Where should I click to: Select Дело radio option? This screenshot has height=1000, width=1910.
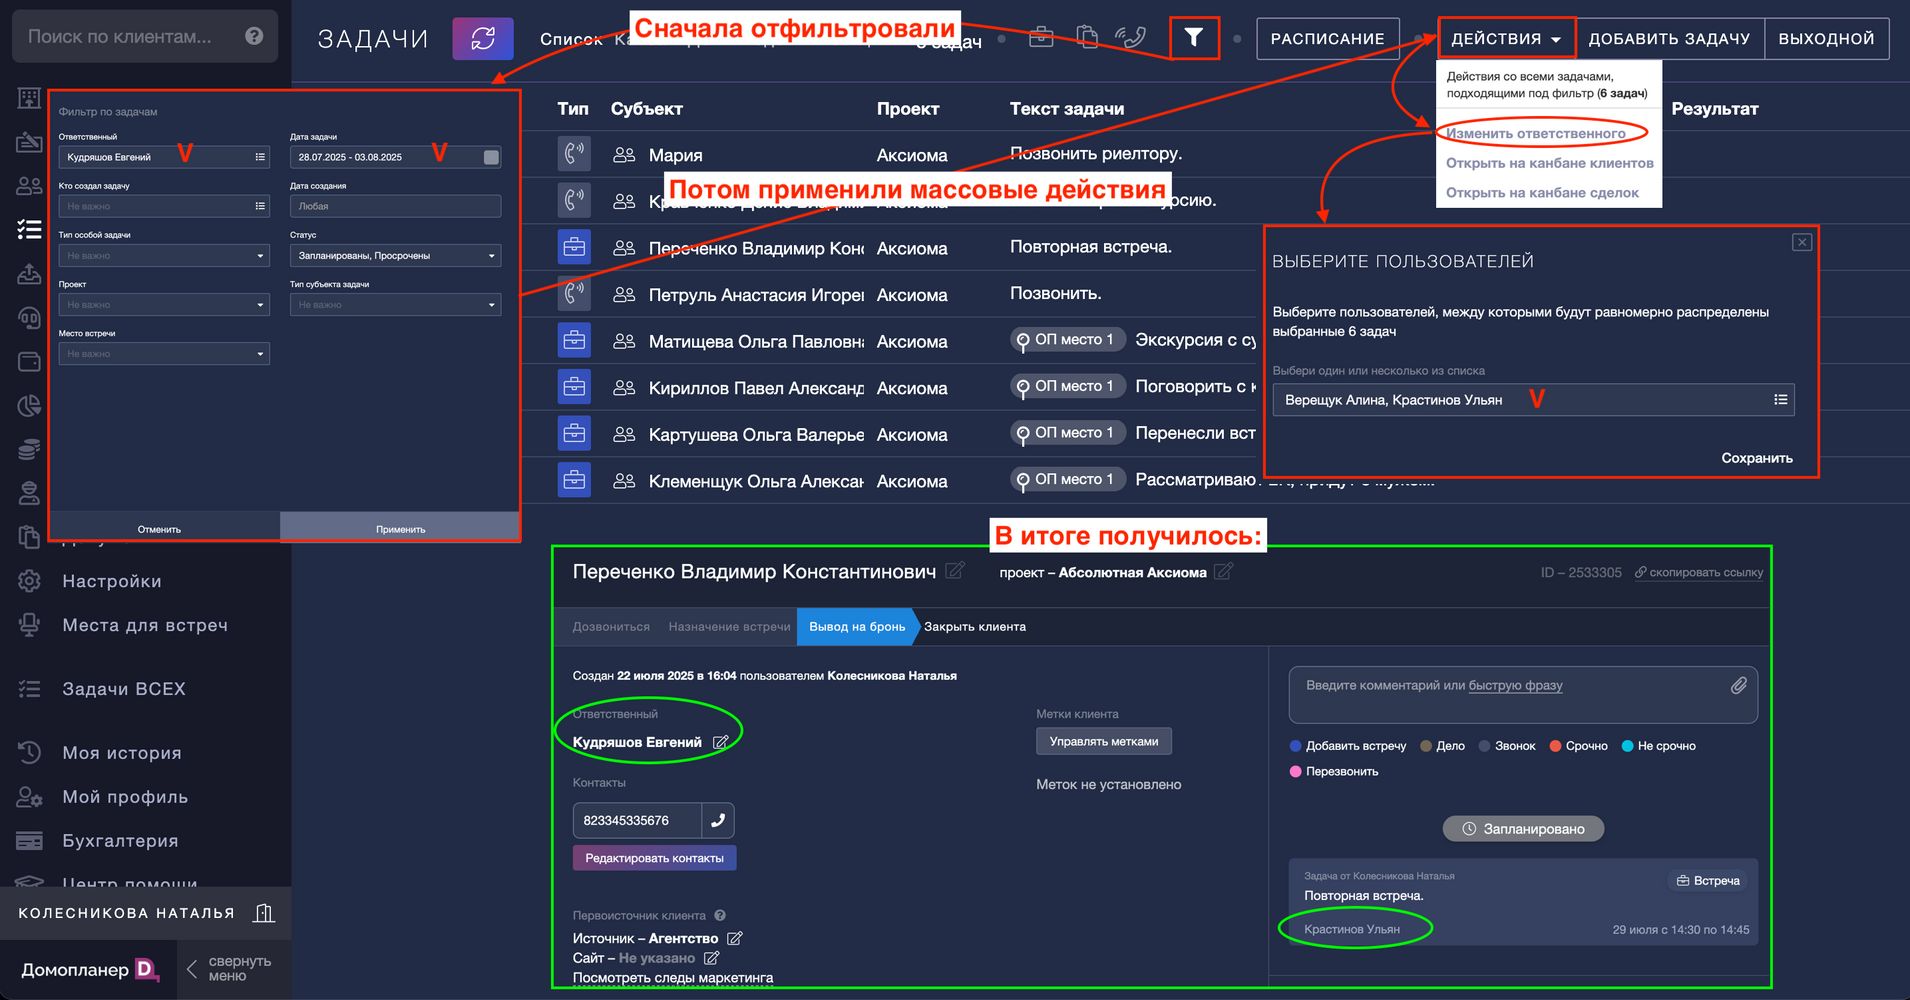pyautogui.click(x=1426, y=746)
